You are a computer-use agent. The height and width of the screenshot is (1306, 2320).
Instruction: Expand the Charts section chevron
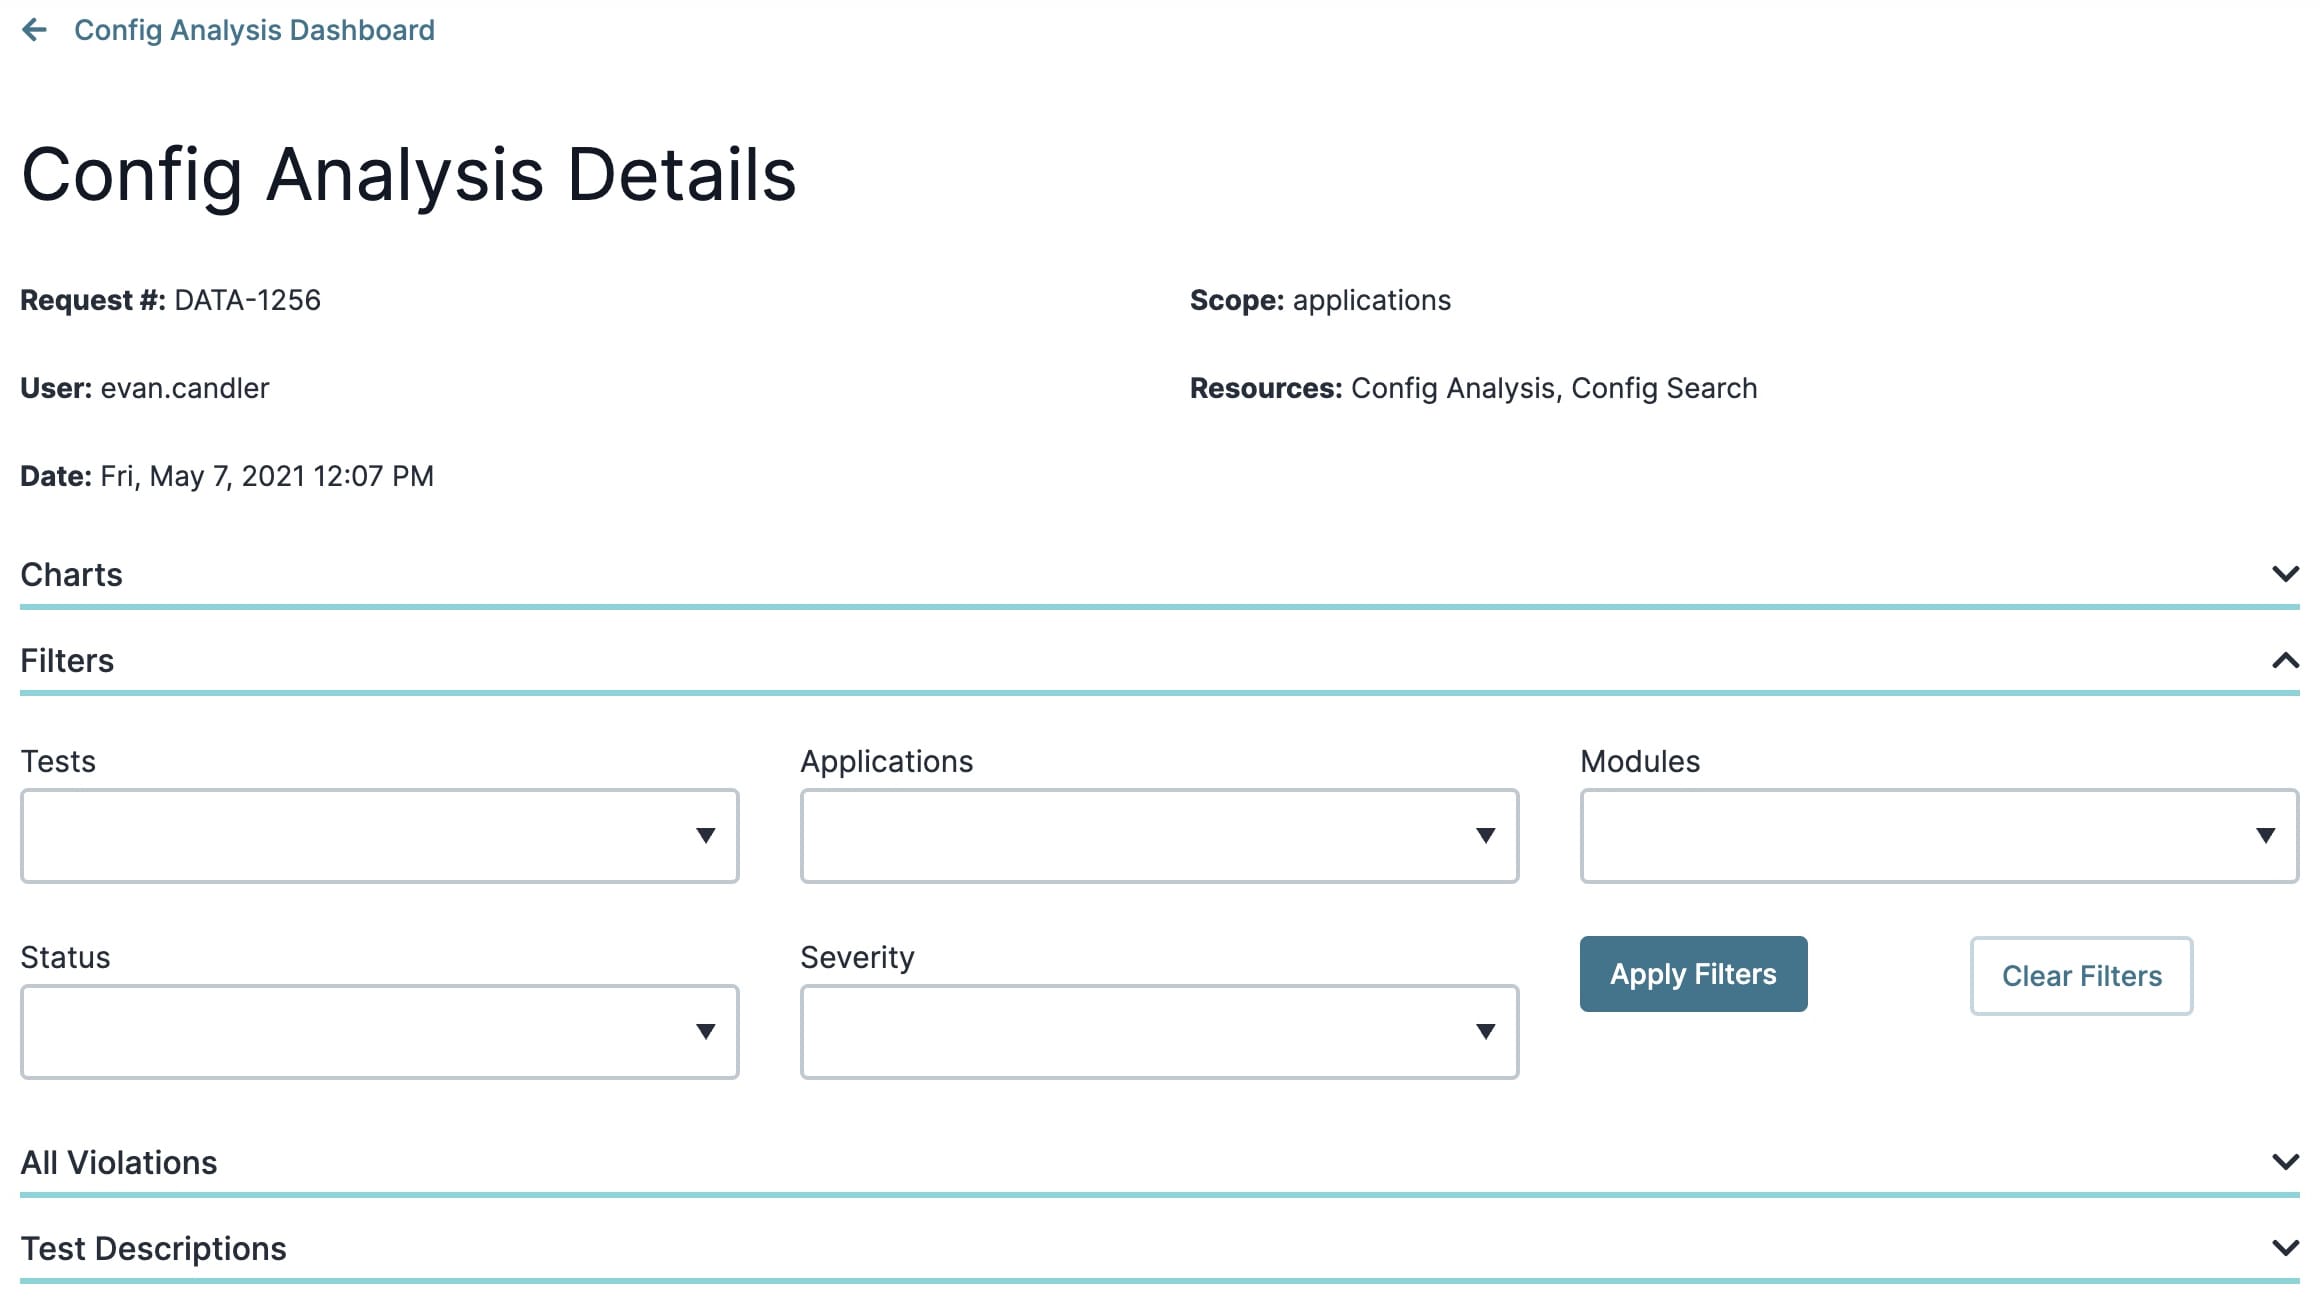tap(2285, 574)
